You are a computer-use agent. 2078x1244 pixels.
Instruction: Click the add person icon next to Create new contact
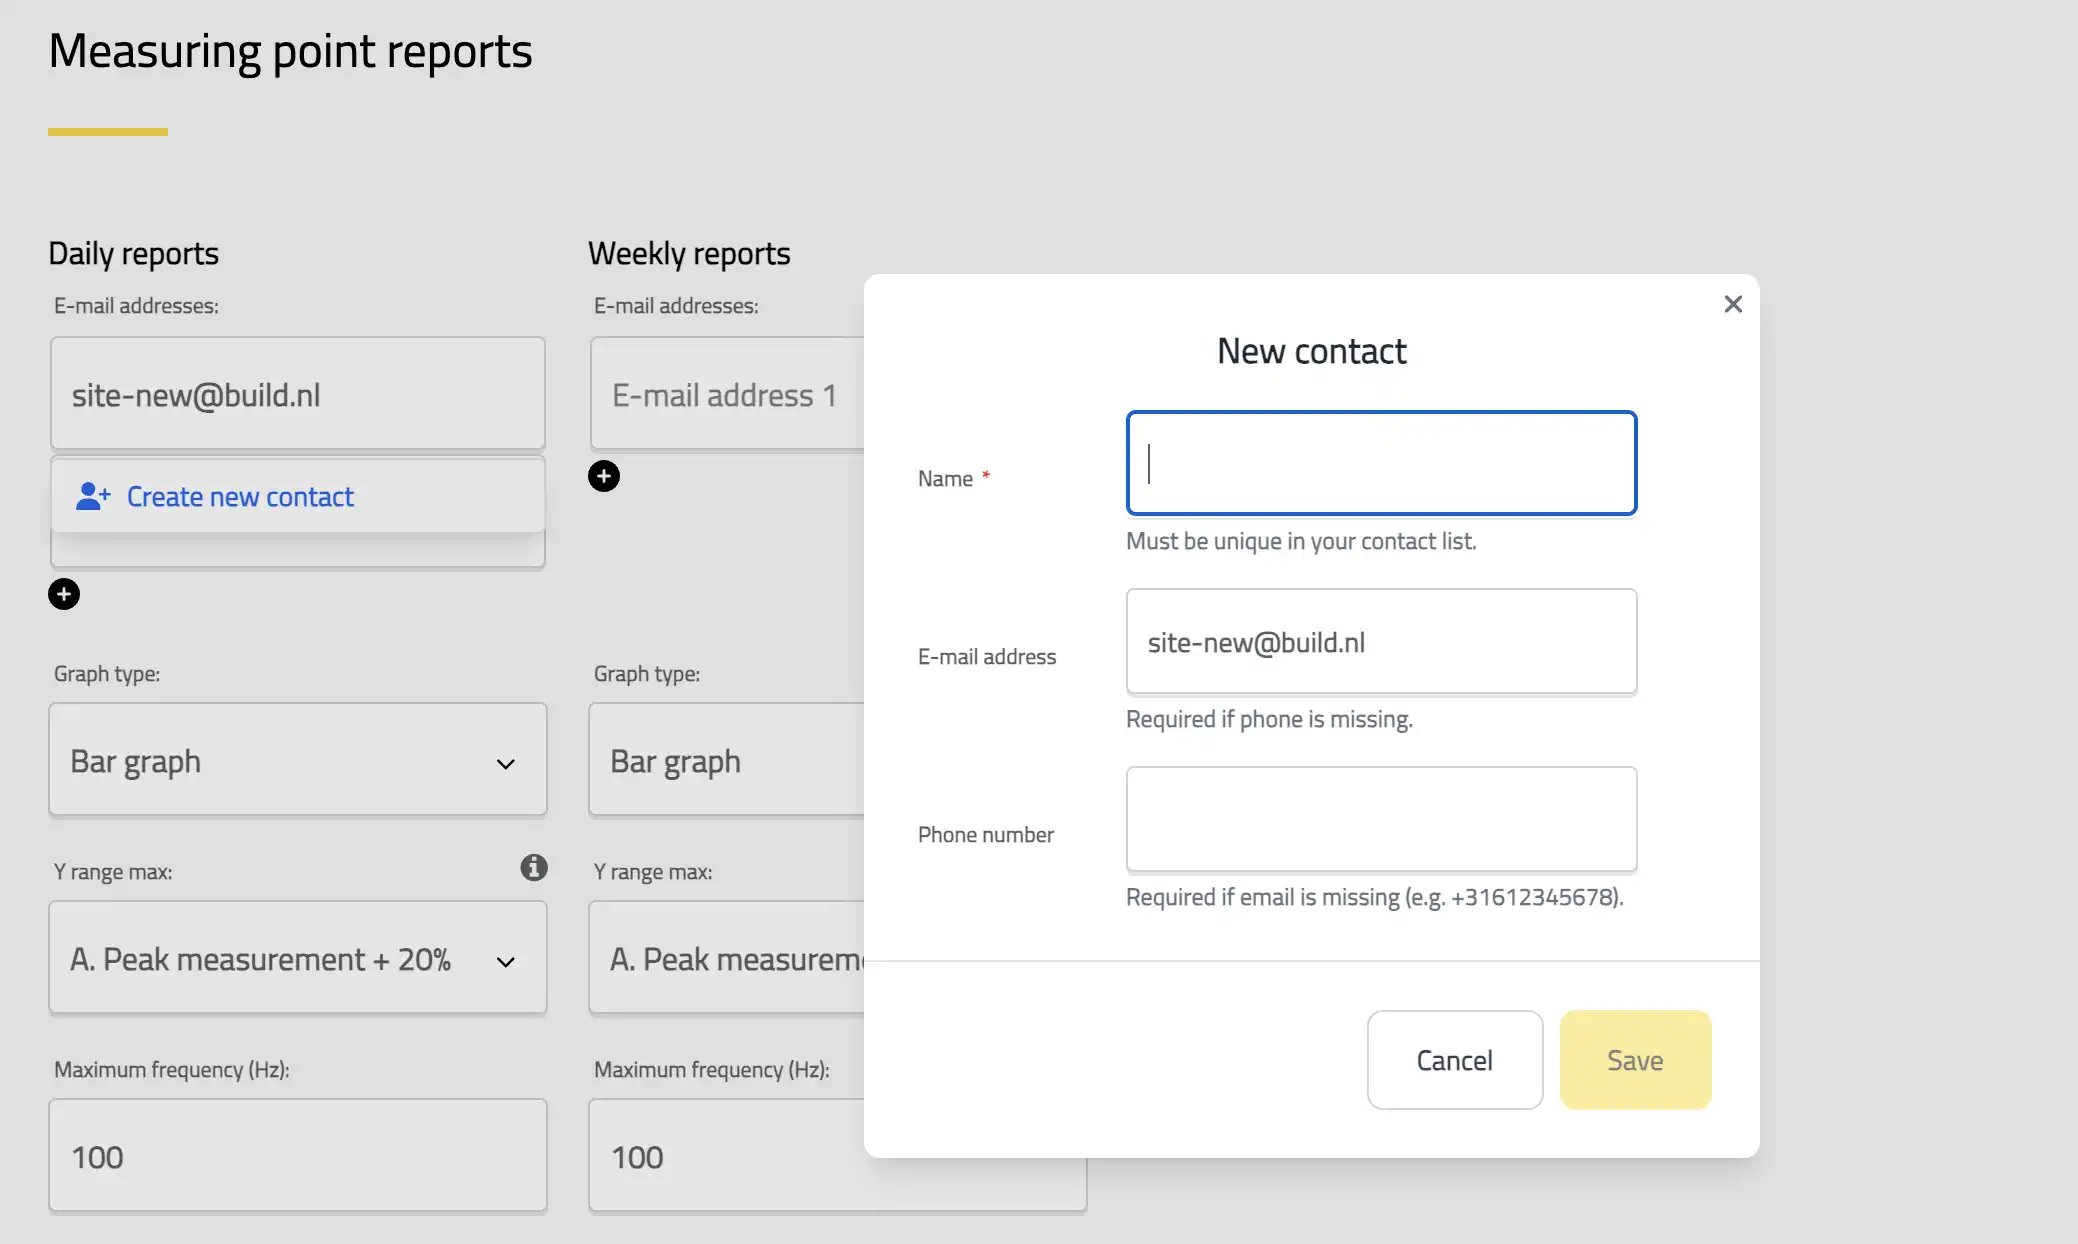tap(90, 496)
